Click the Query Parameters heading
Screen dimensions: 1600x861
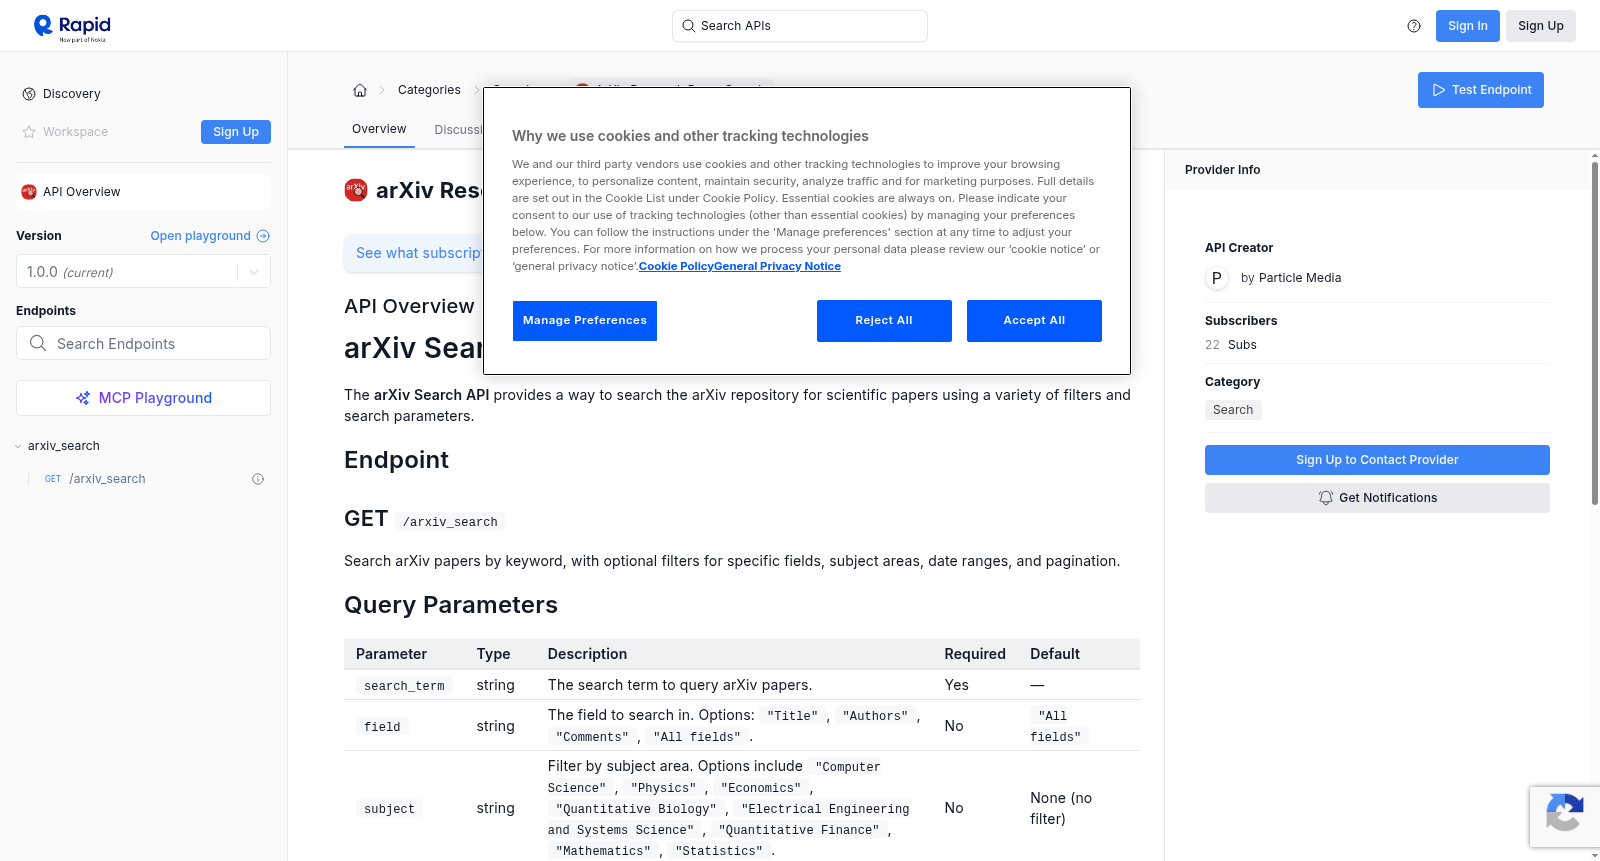point(451,605)
